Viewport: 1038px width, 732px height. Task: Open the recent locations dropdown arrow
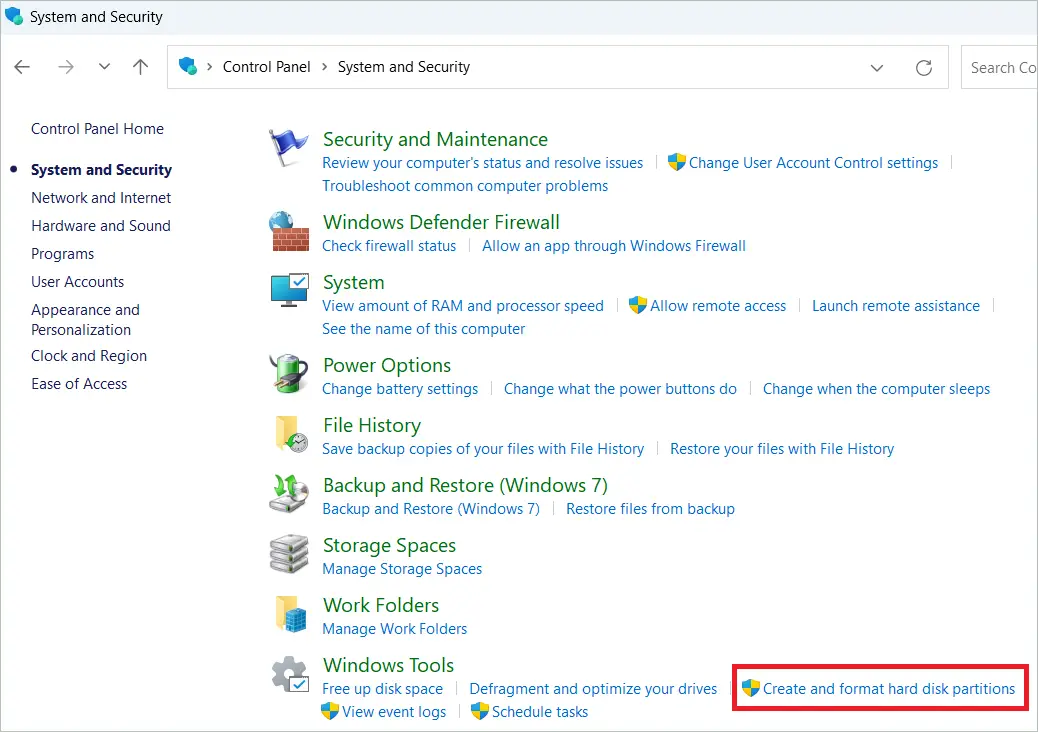[104, 67]
